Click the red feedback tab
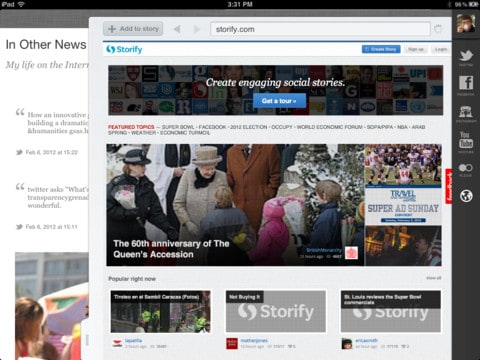This screenshot has height=360, width=480. 449,186
